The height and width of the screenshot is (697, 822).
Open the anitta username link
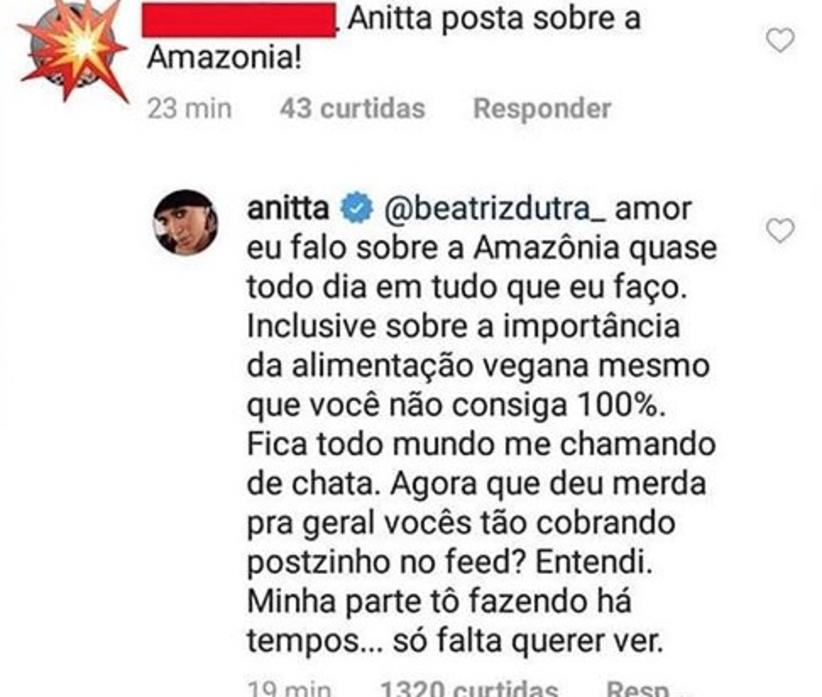(288, 208)
